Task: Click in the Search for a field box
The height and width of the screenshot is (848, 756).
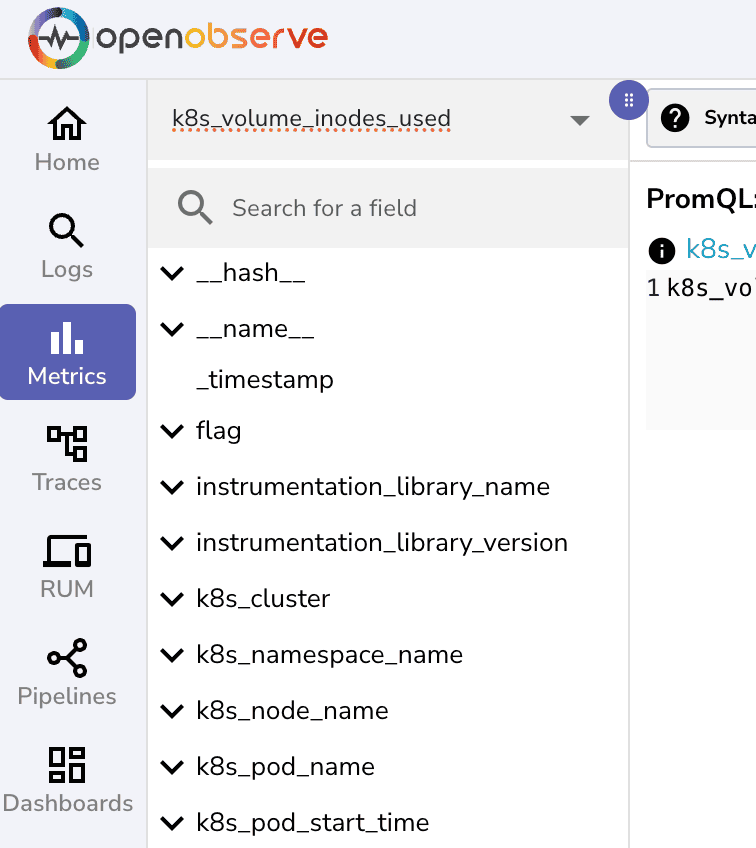Action: pos(400,208)
